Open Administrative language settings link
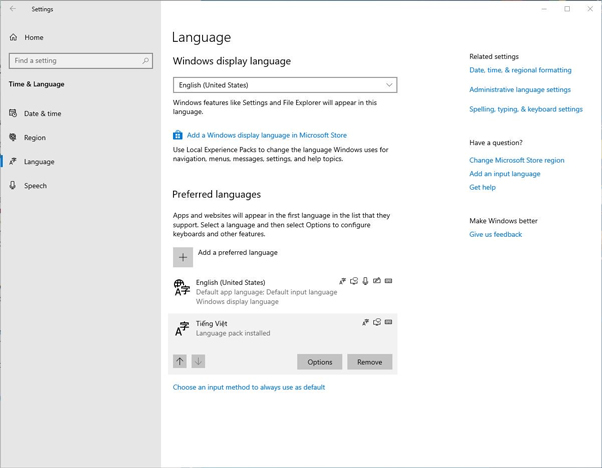The image size is (602, 468). [520, 90]
